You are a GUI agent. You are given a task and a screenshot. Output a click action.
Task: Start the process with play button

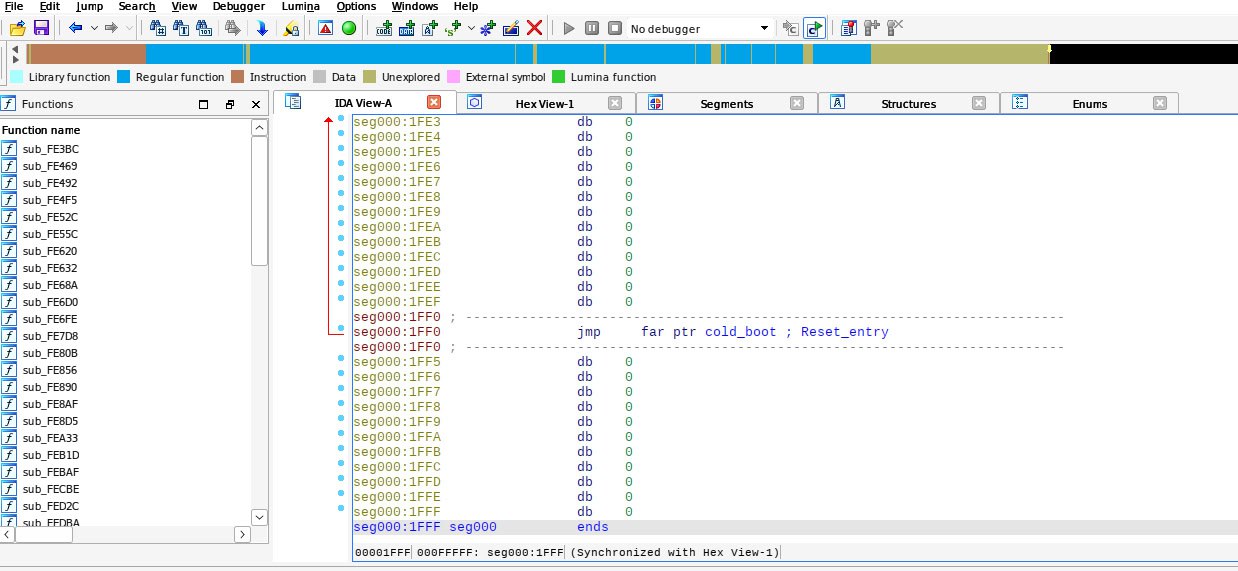click(x=569, y=28)
